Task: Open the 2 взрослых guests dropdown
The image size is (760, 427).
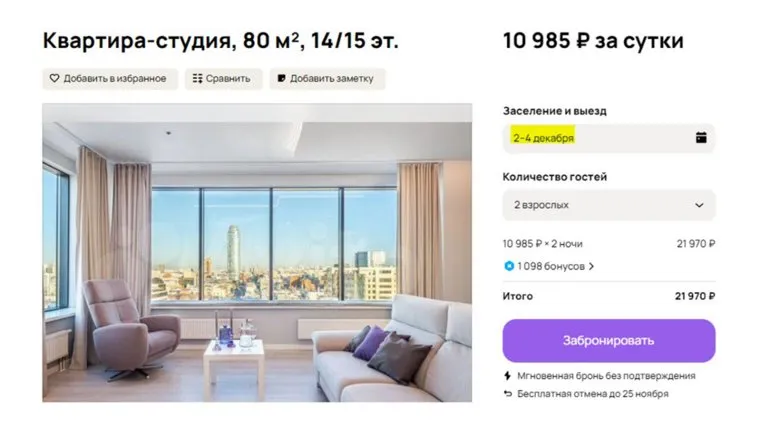Action: point(608,205)
